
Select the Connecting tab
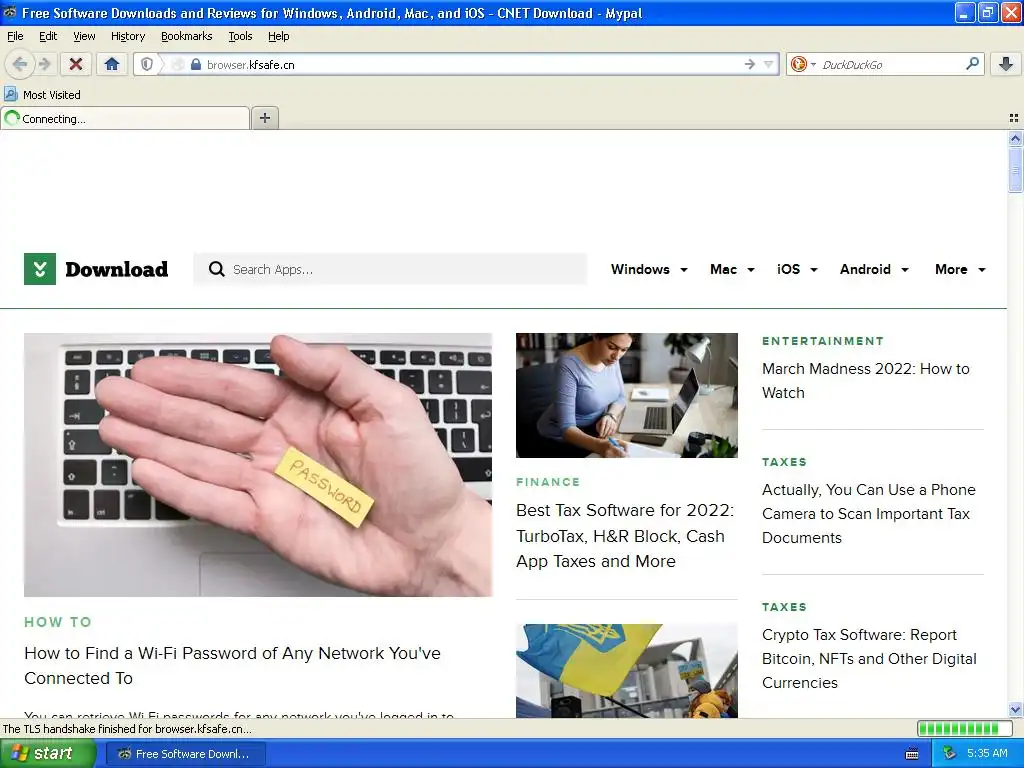125,118
